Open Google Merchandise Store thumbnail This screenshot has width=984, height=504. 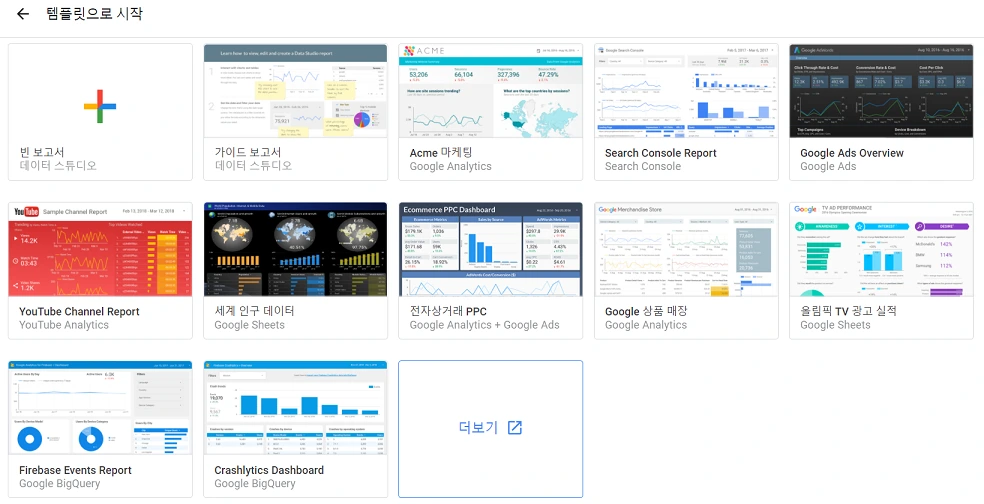686,249
